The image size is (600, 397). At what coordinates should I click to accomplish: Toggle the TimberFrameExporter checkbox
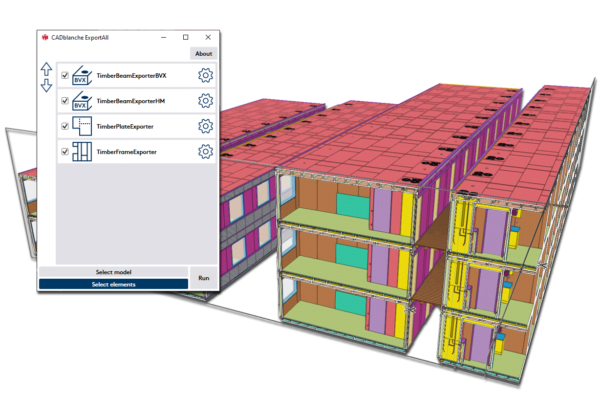click(x=65, y=152)
